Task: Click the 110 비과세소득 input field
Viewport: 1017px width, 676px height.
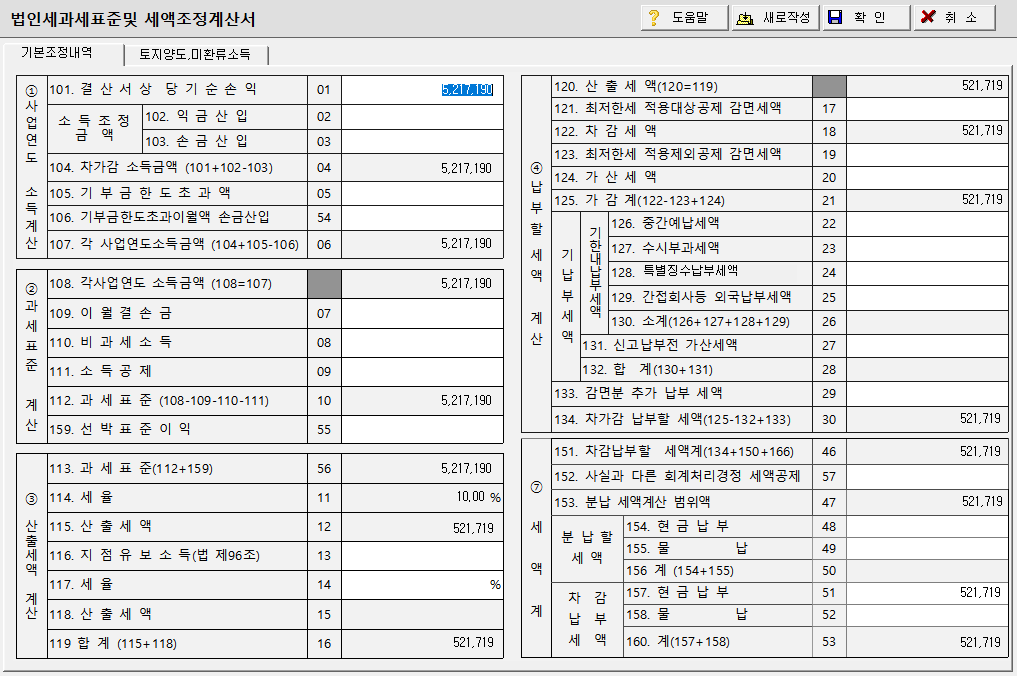Action: (422, 342)
